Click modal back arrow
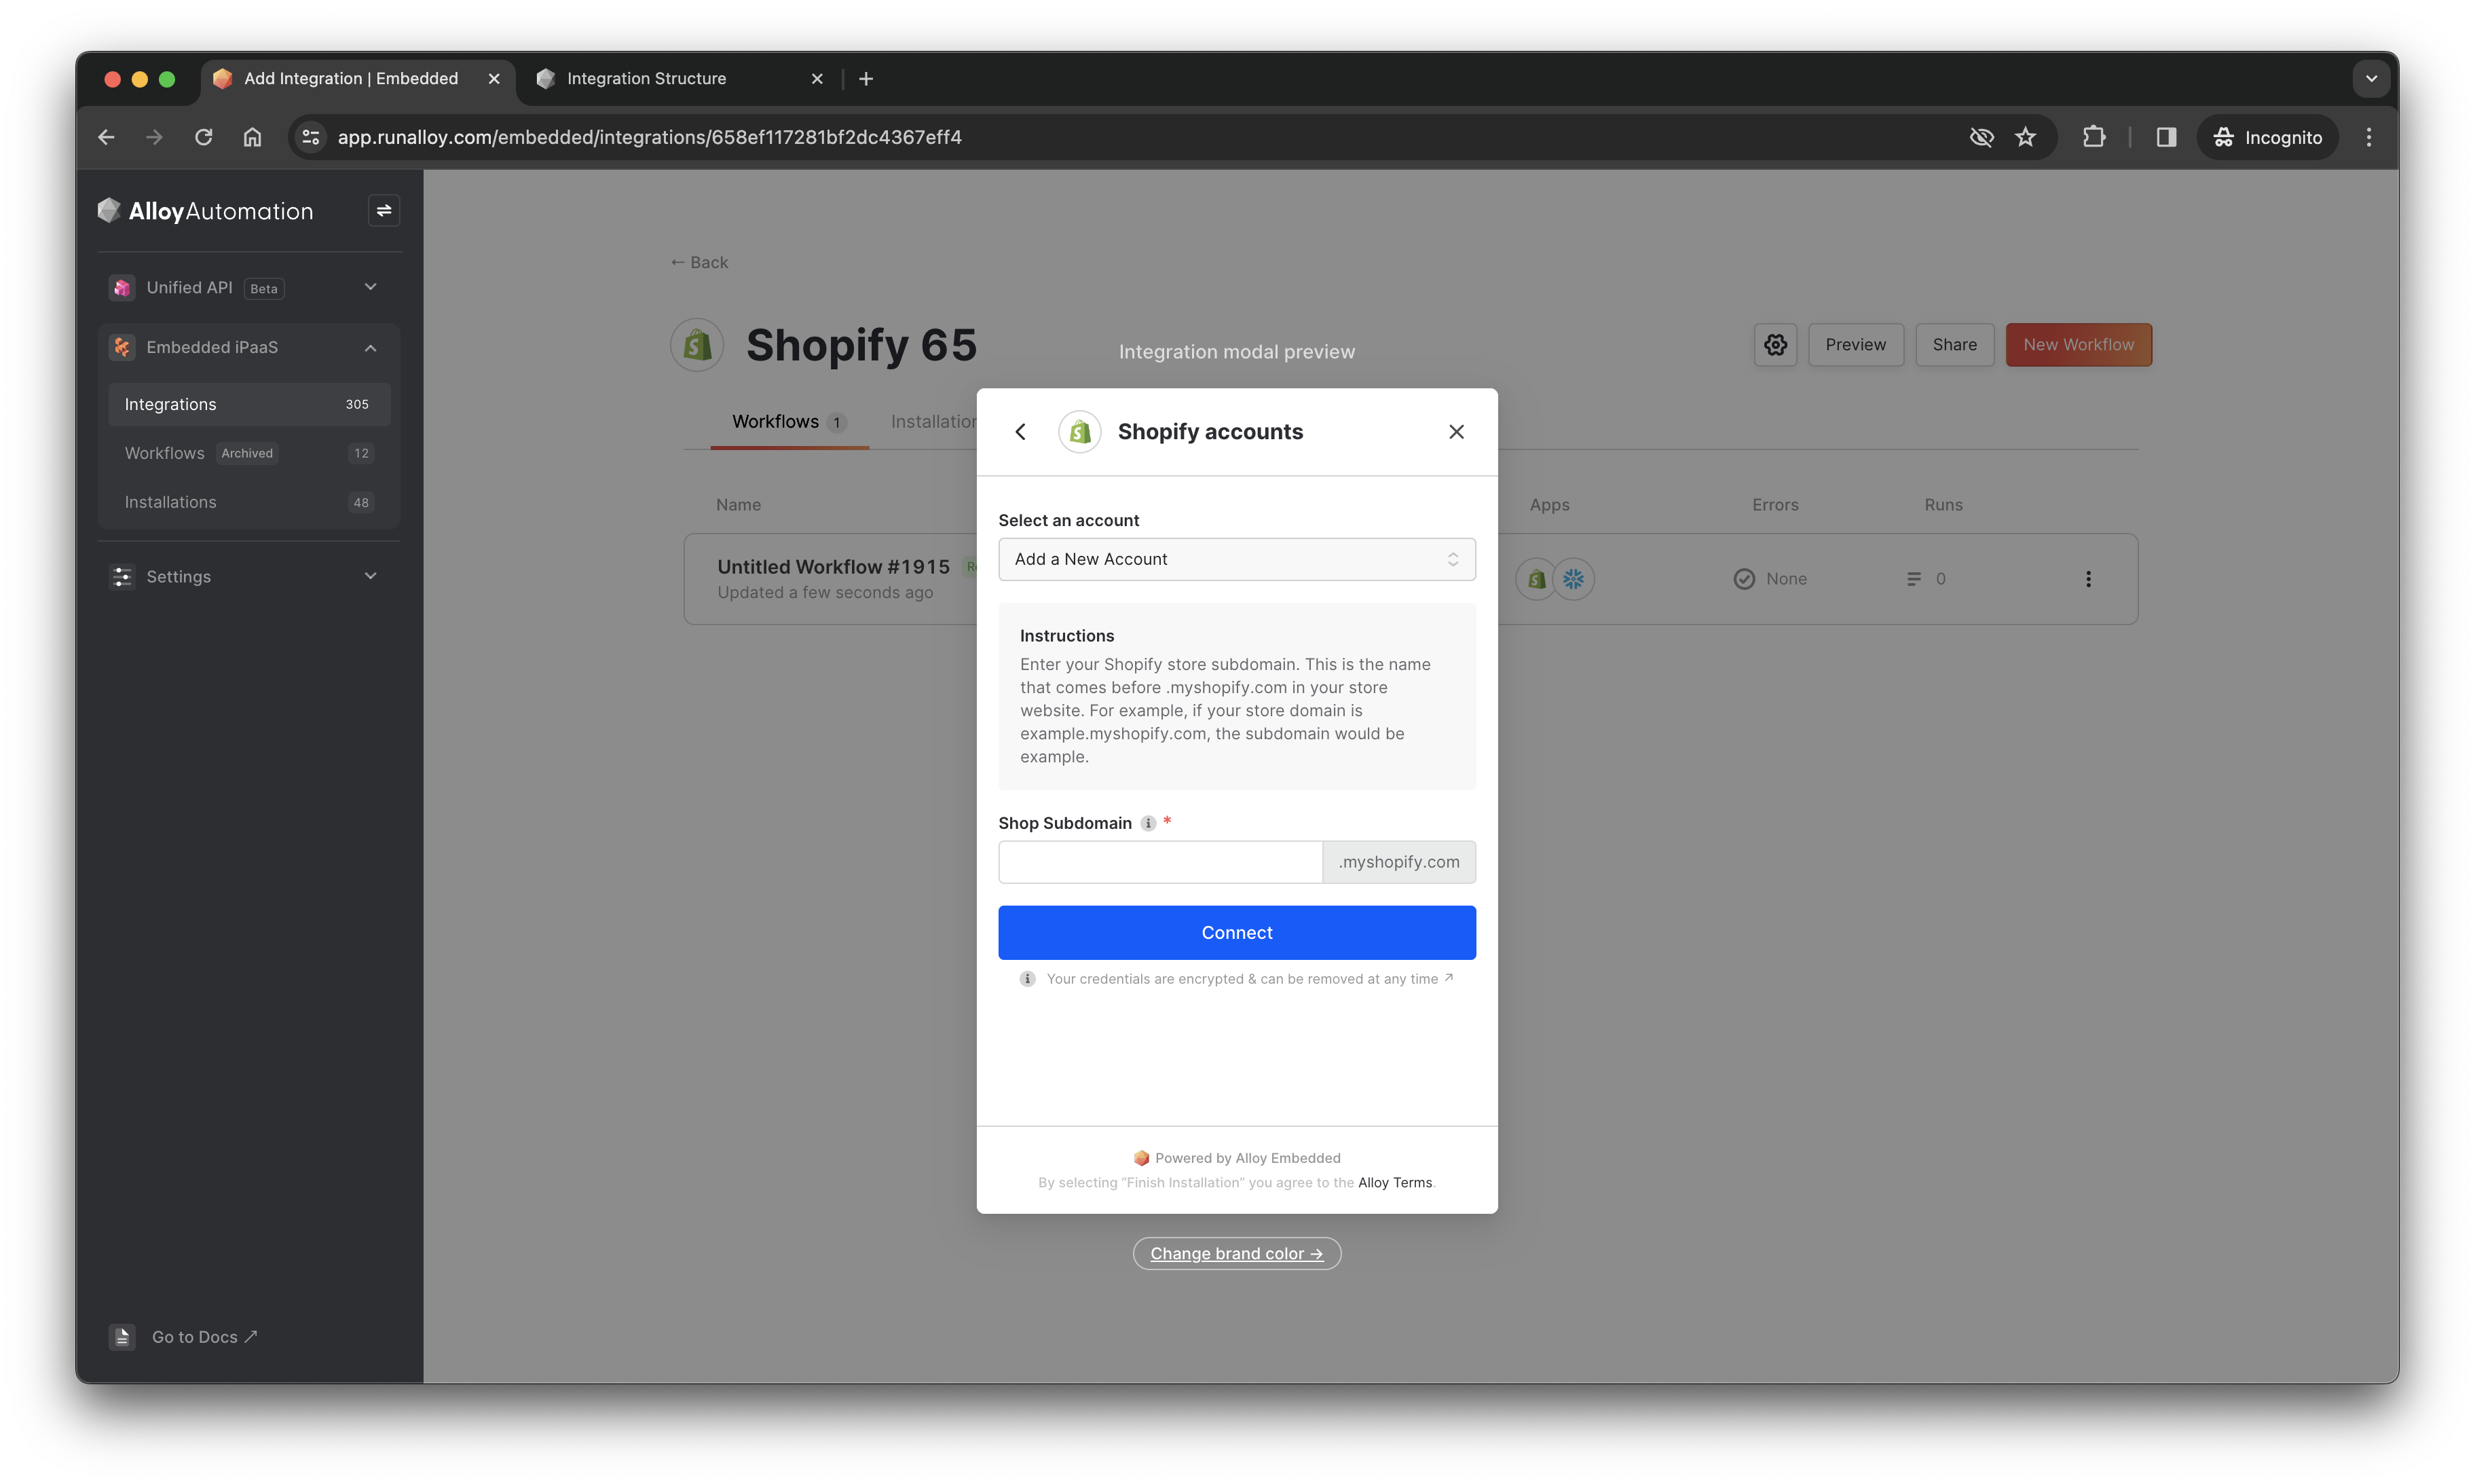The width and height of the screenshot is (2475, 1484). (1020, 432)
